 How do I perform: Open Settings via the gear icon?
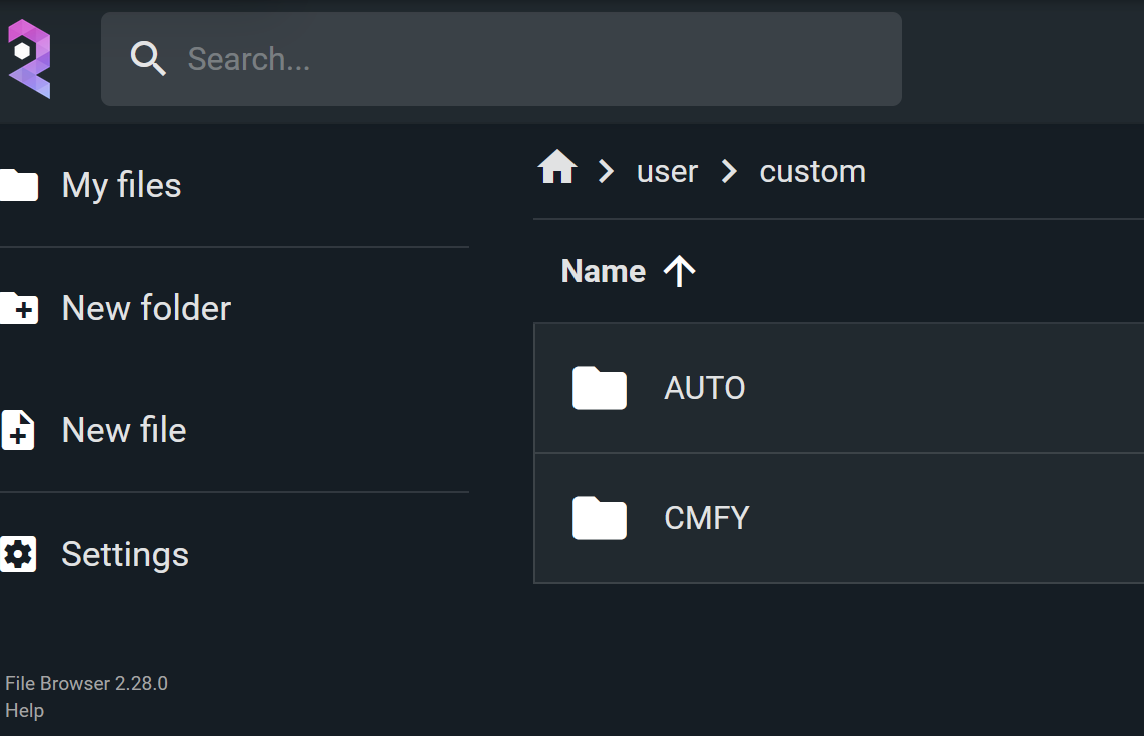coord(18,554)
